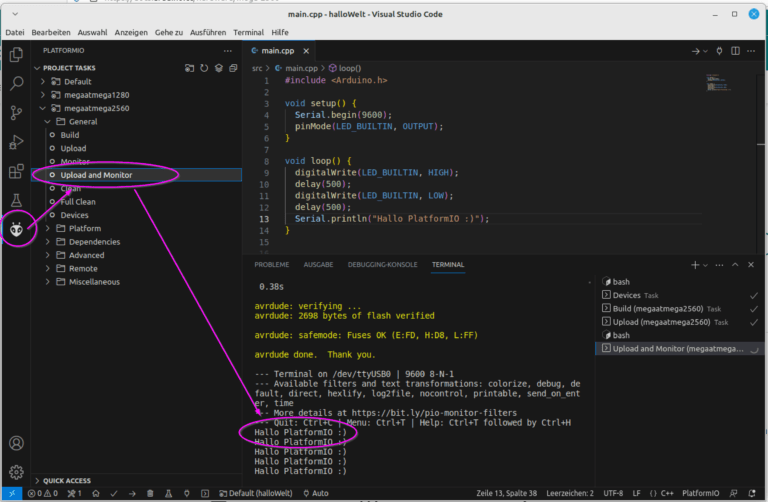Open the Terminal menu in menu bar
Viewport: 768px width, 502px height.
[248, 32]
